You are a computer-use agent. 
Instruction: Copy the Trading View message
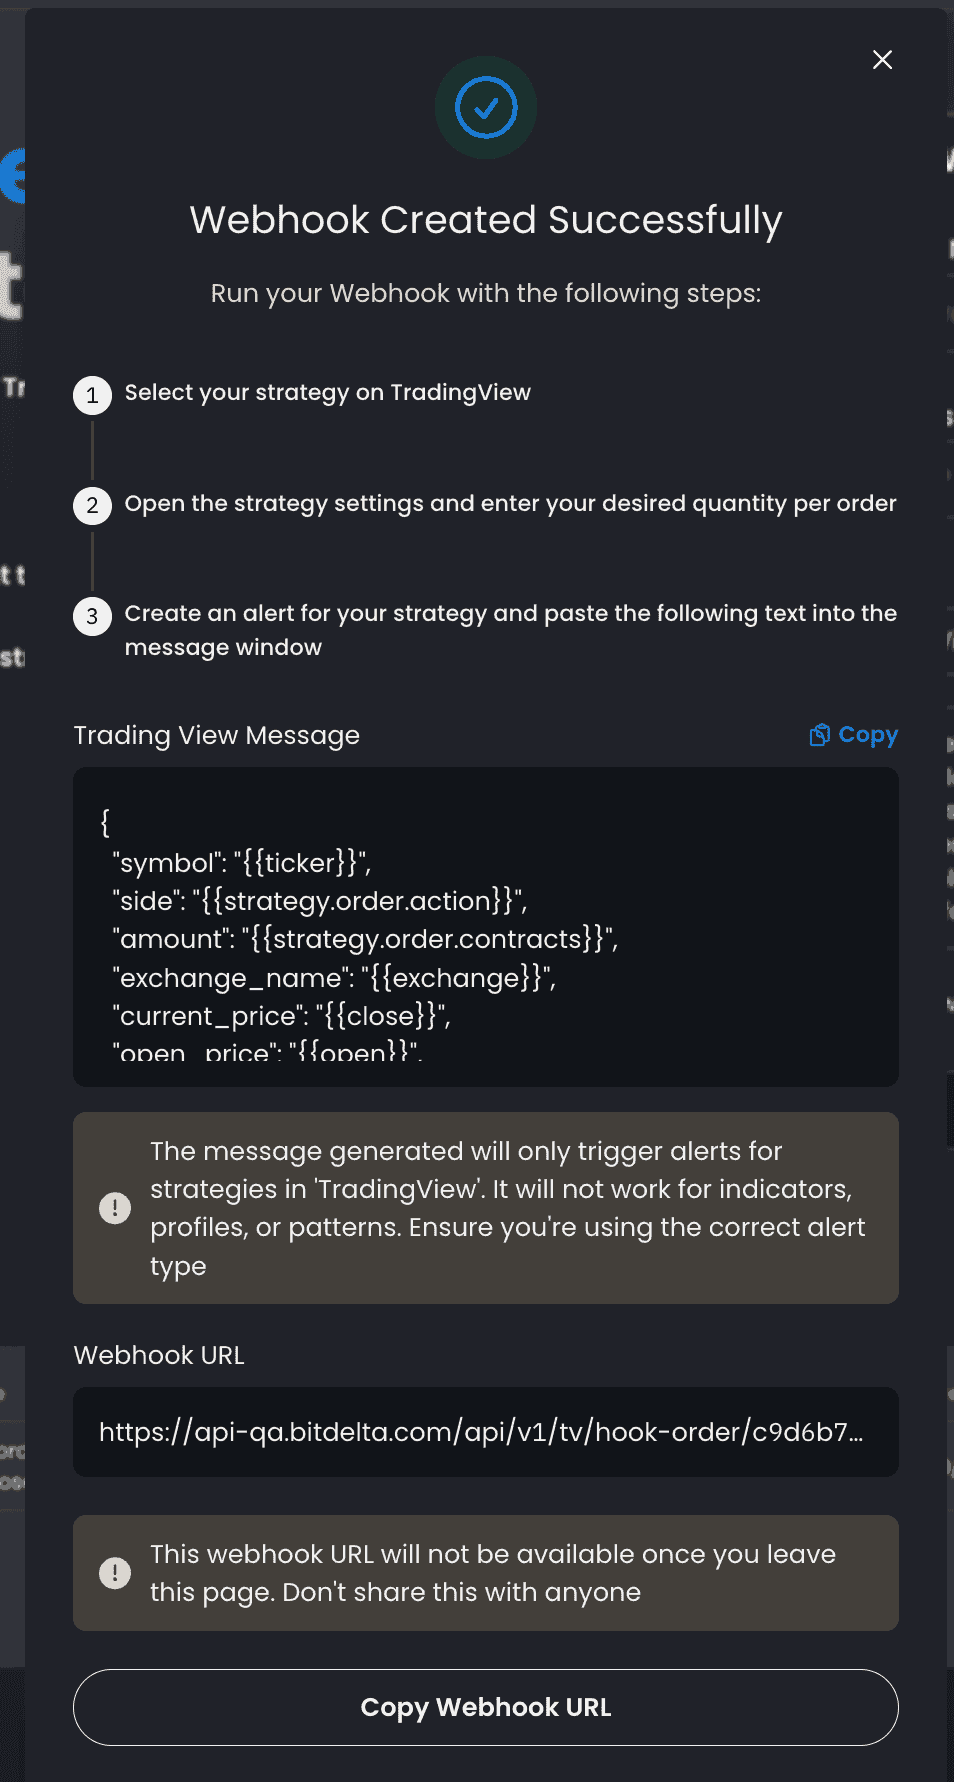click(x=854, y=735)
